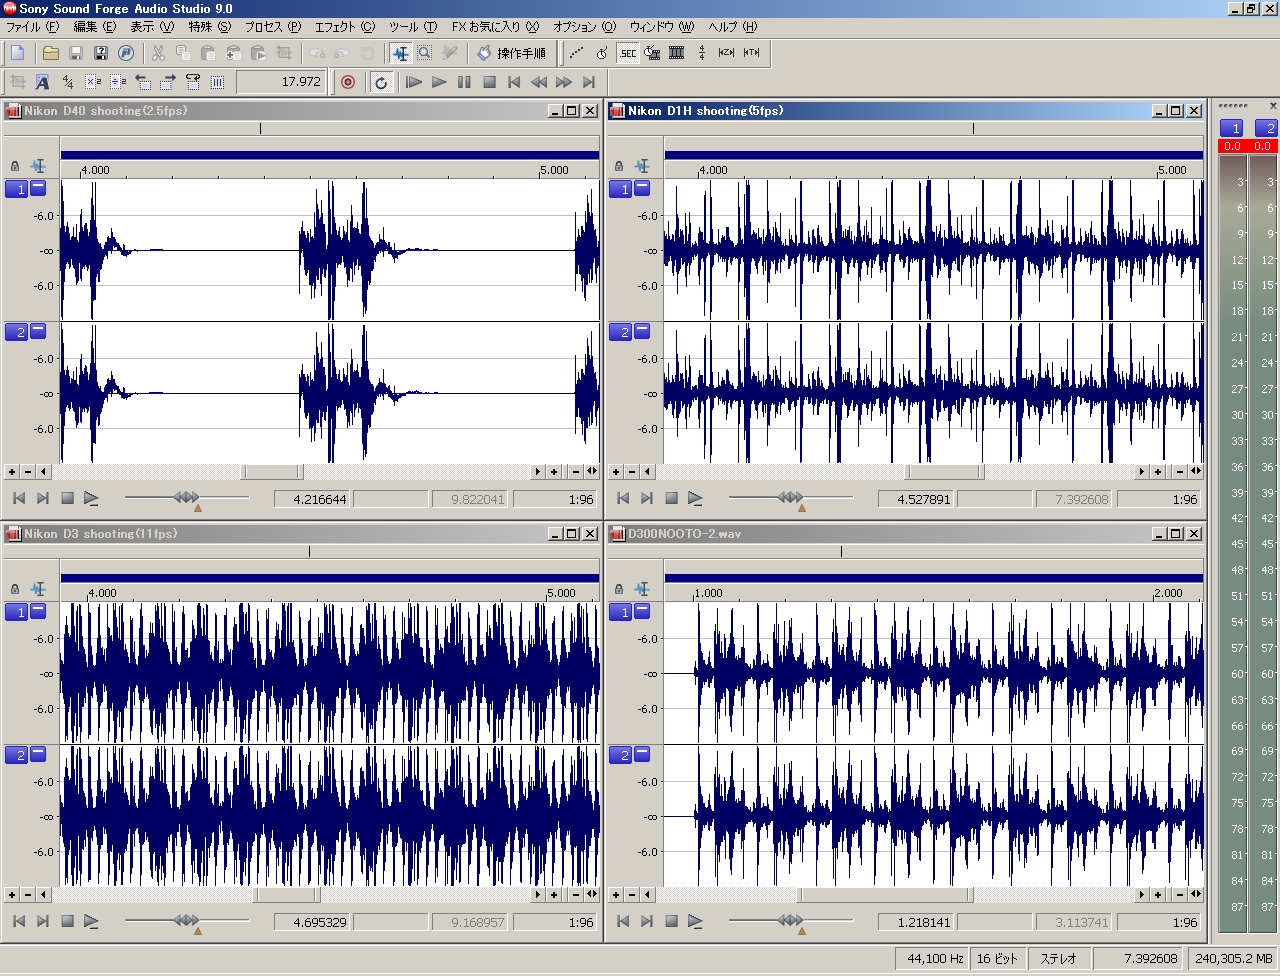This screenshot has height=976, width=1280.
Task: Click the x2 double selection icon
Action: click(93, 82)
